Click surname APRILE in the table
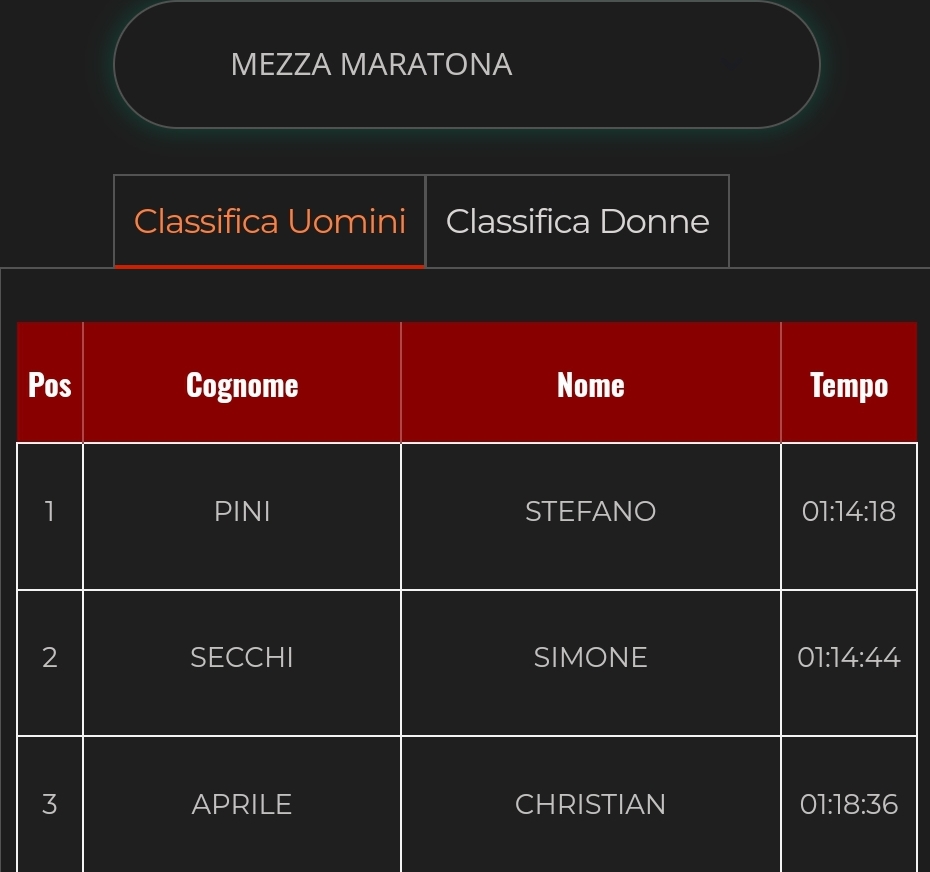 tap(242, 804)
